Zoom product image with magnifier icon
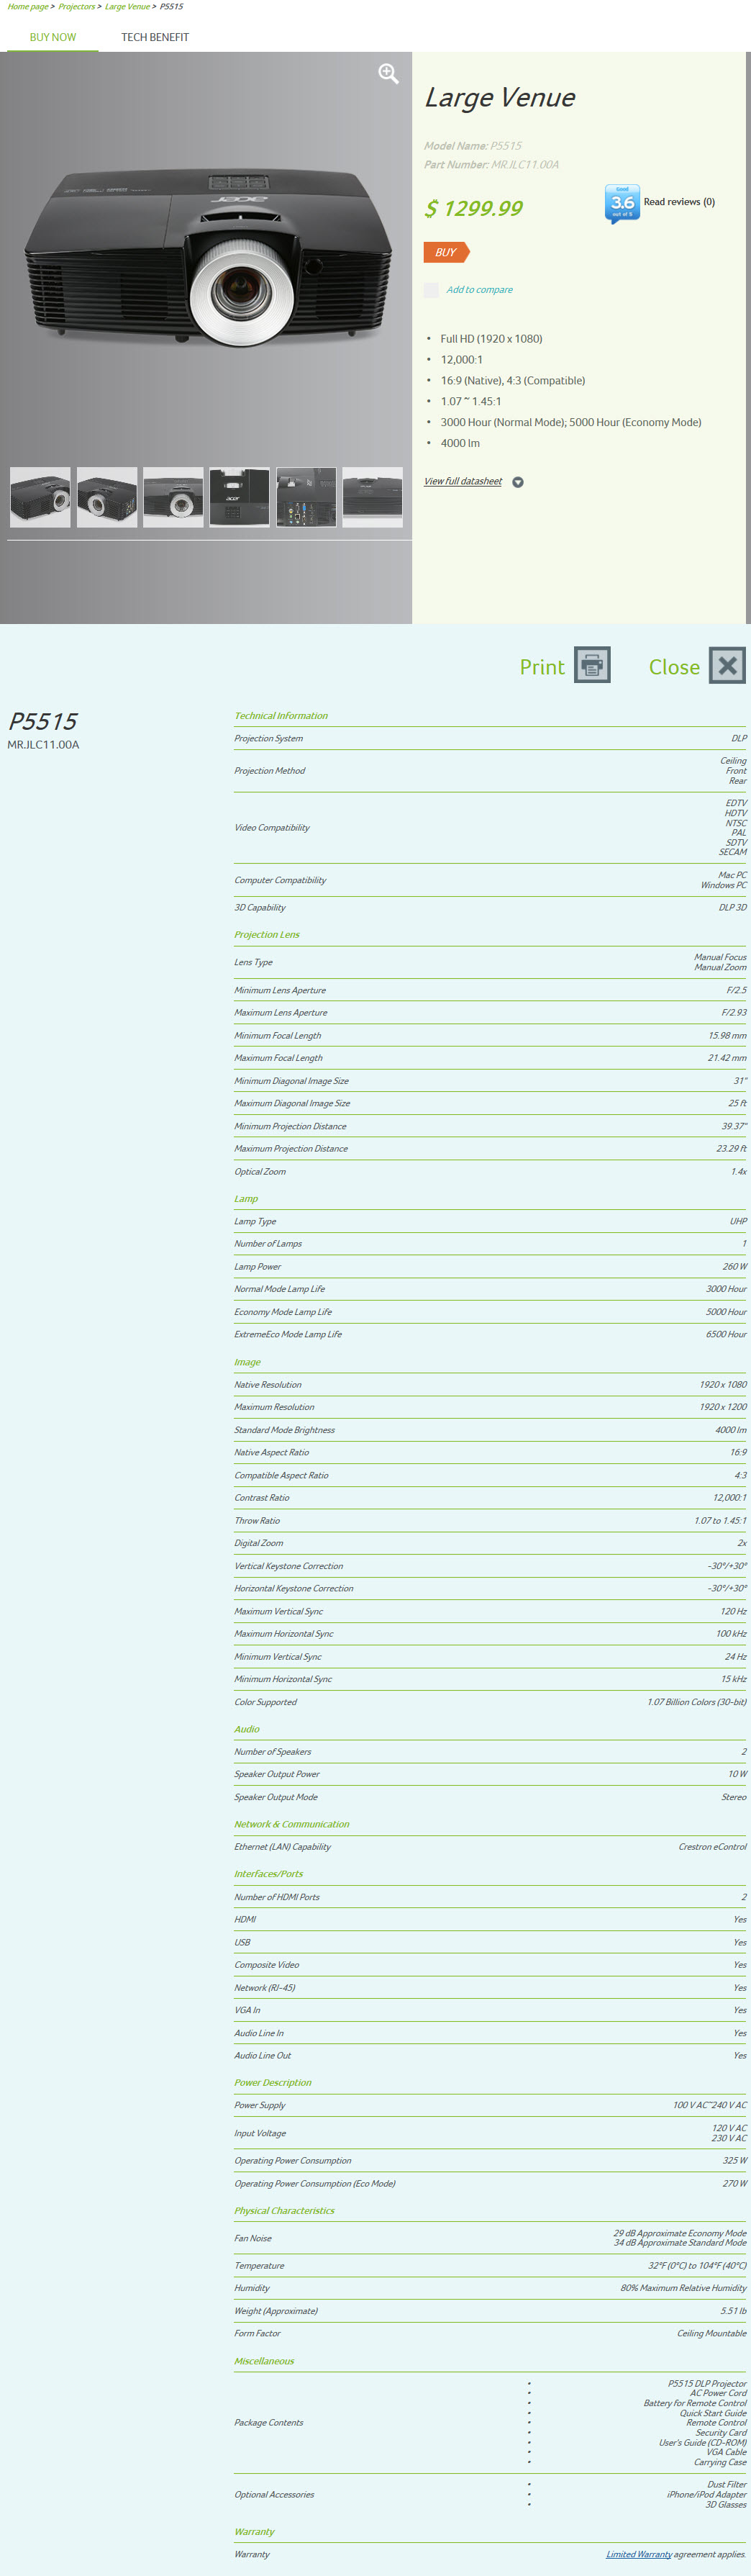The width and height of the screenshot is (751, 2576). tap(388, 73)
